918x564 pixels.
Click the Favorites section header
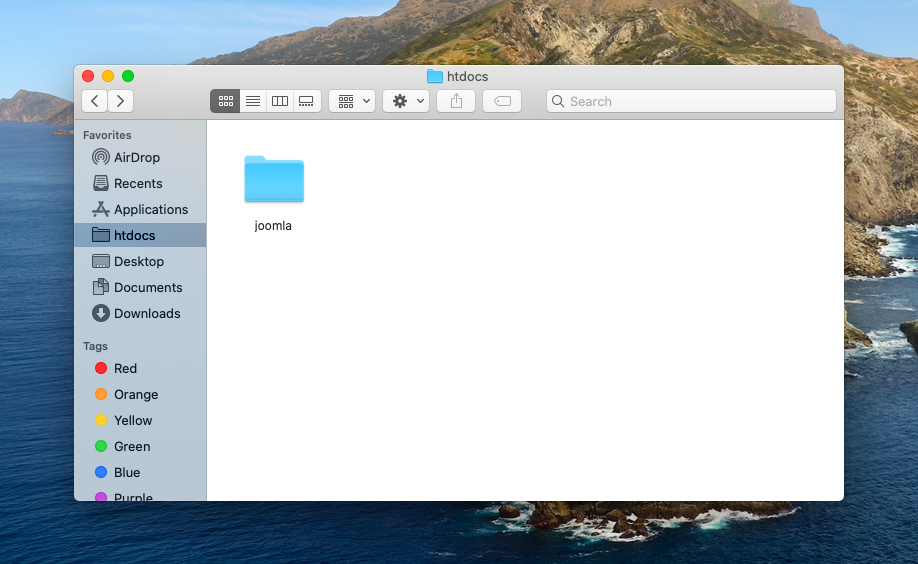(107, 135)
